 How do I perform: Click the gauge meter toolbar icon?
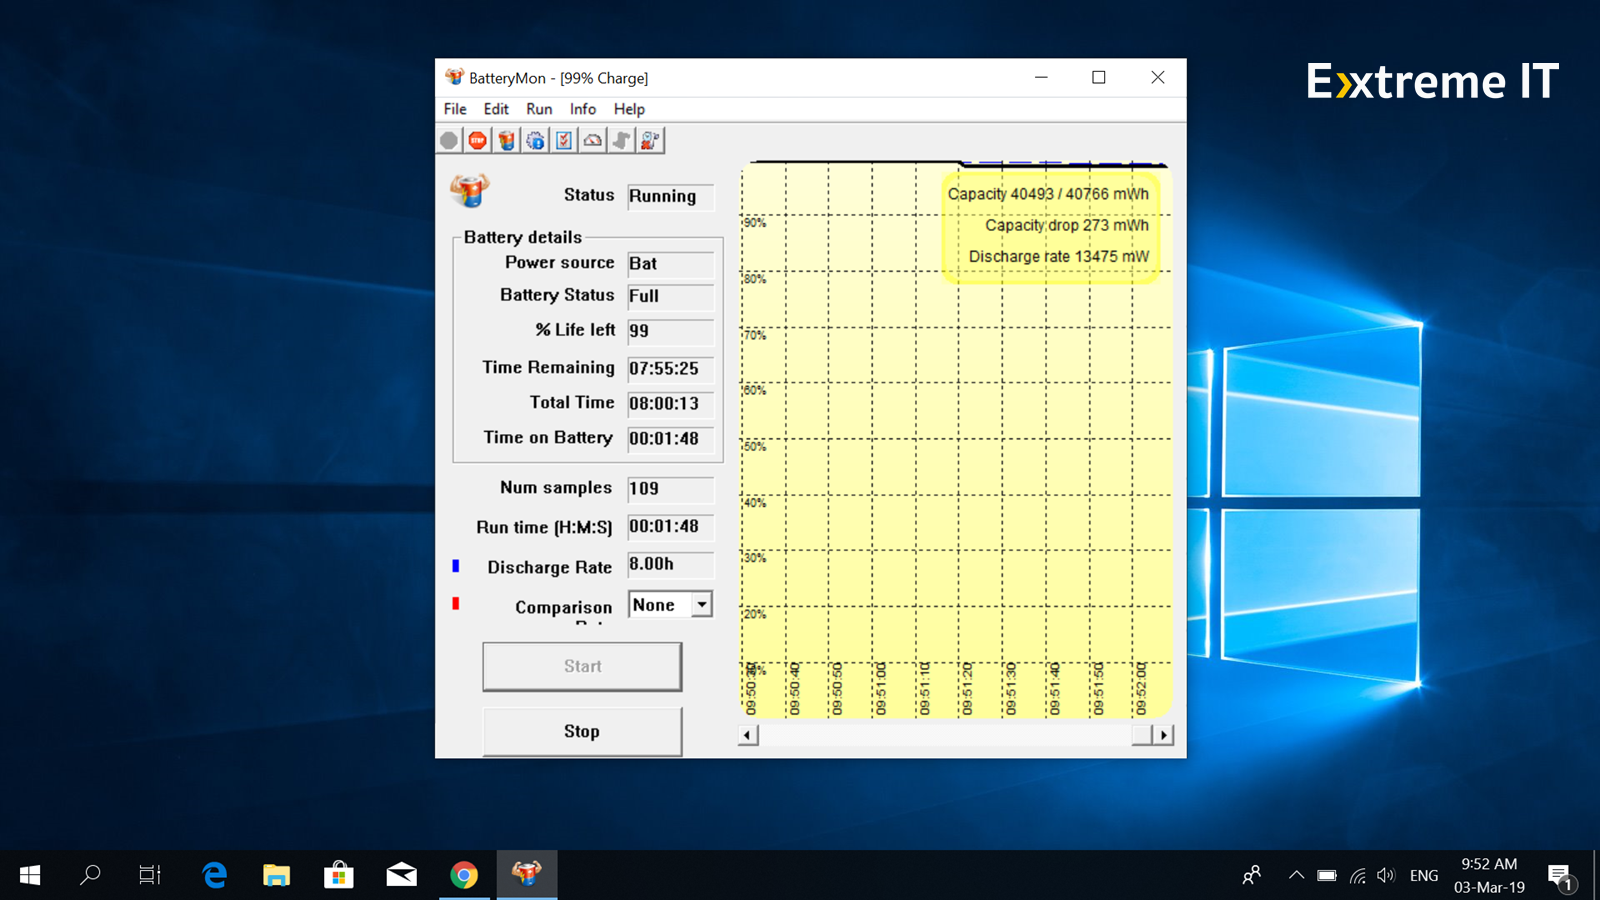point(593,141)
